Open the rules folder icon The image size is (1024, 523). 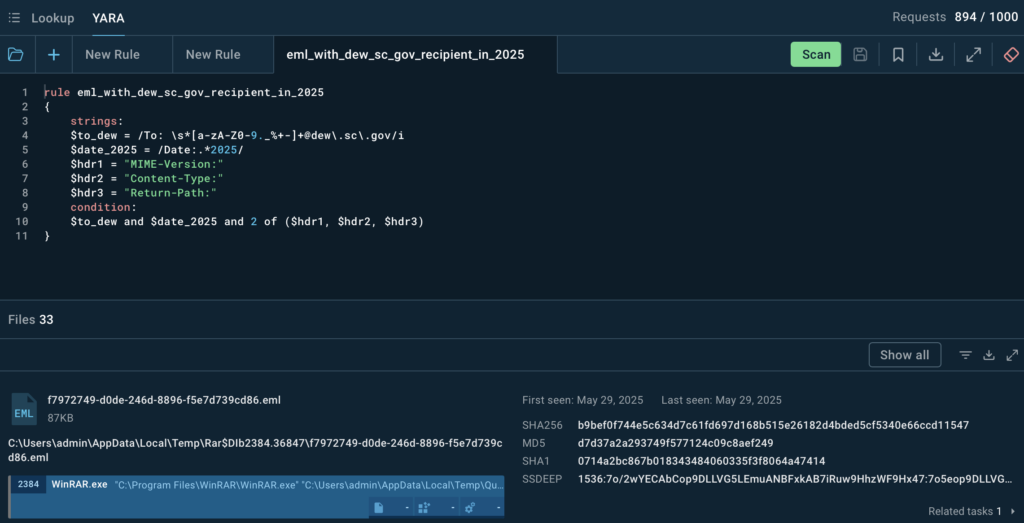[x=15, y=54]
